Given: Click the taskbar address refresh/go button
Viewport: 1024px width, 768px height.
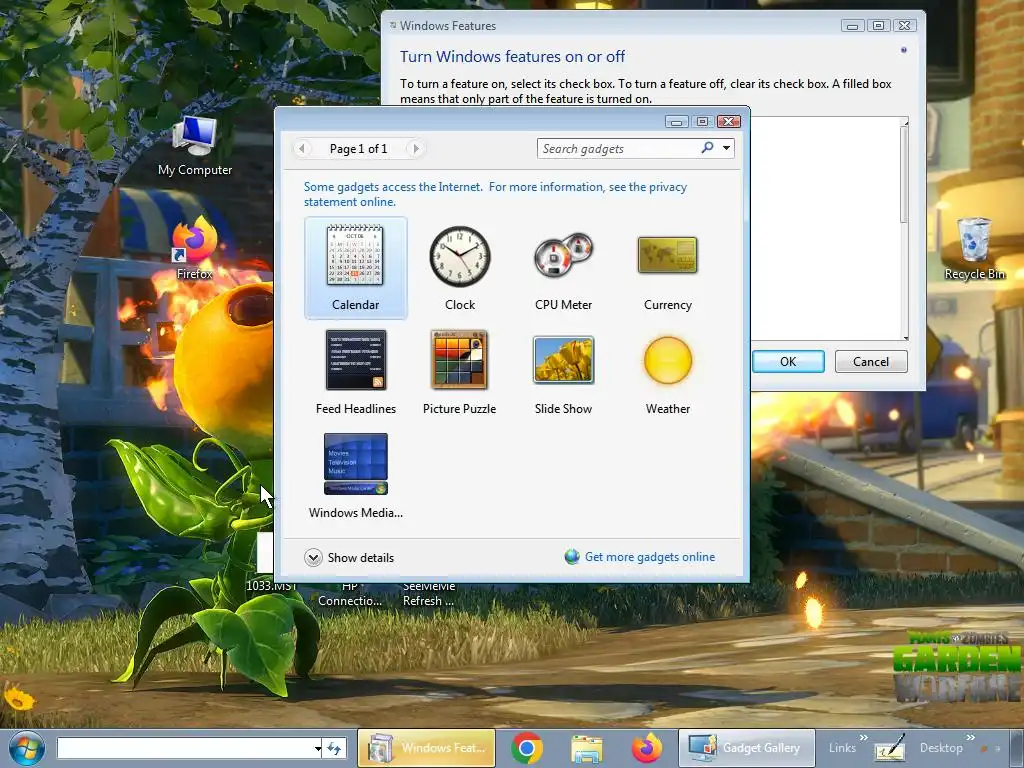Looking at the screenshot, I should (x=334, y=748).
